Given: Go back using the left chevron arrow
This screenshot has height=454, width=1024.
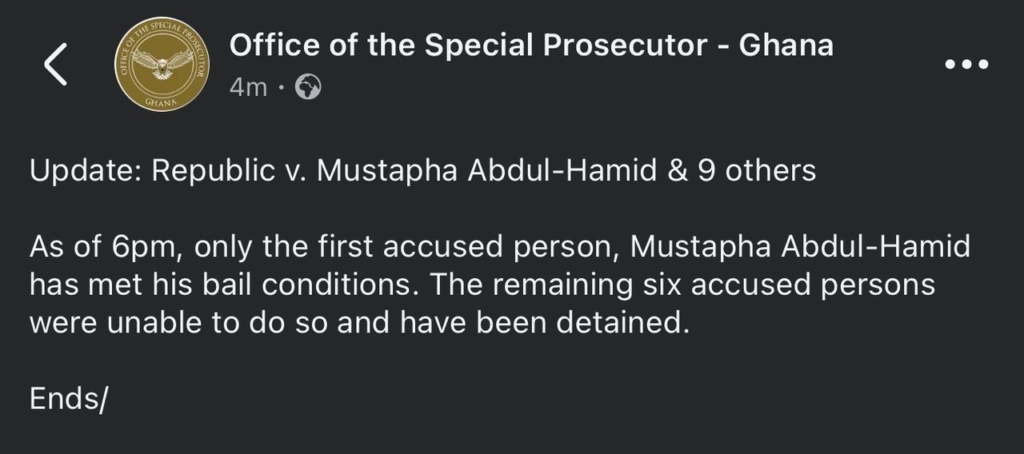Looking at the screenshot, I should [x=56, y=65].
